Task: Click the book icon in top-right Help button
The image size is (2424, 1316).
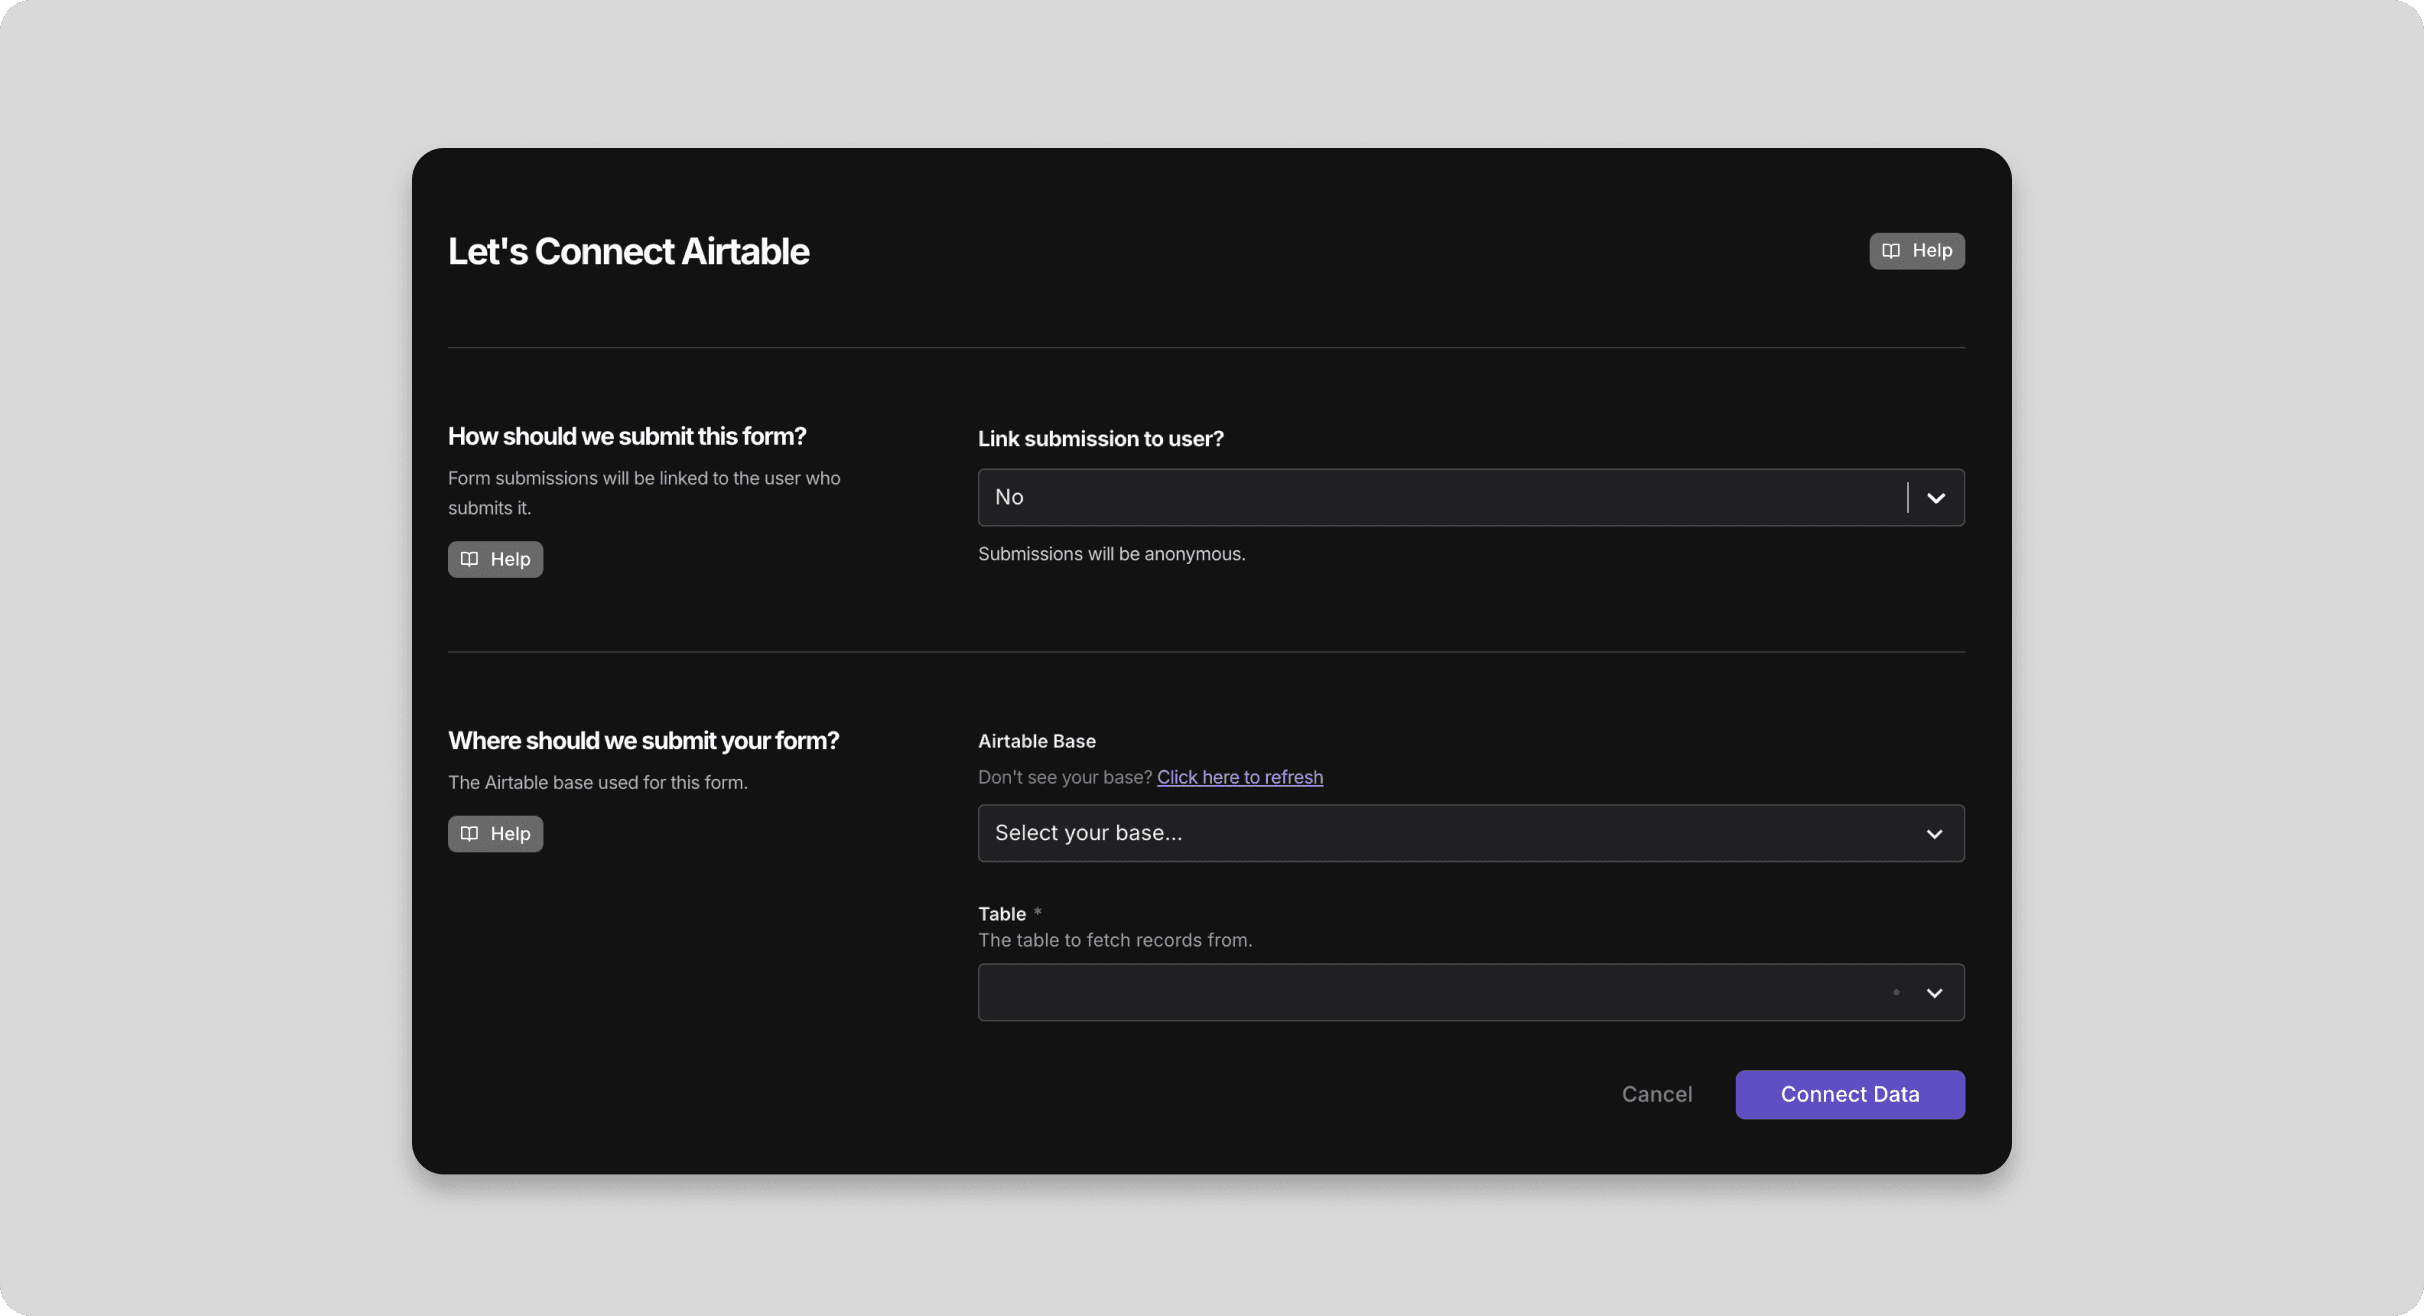Action: 1890,251
